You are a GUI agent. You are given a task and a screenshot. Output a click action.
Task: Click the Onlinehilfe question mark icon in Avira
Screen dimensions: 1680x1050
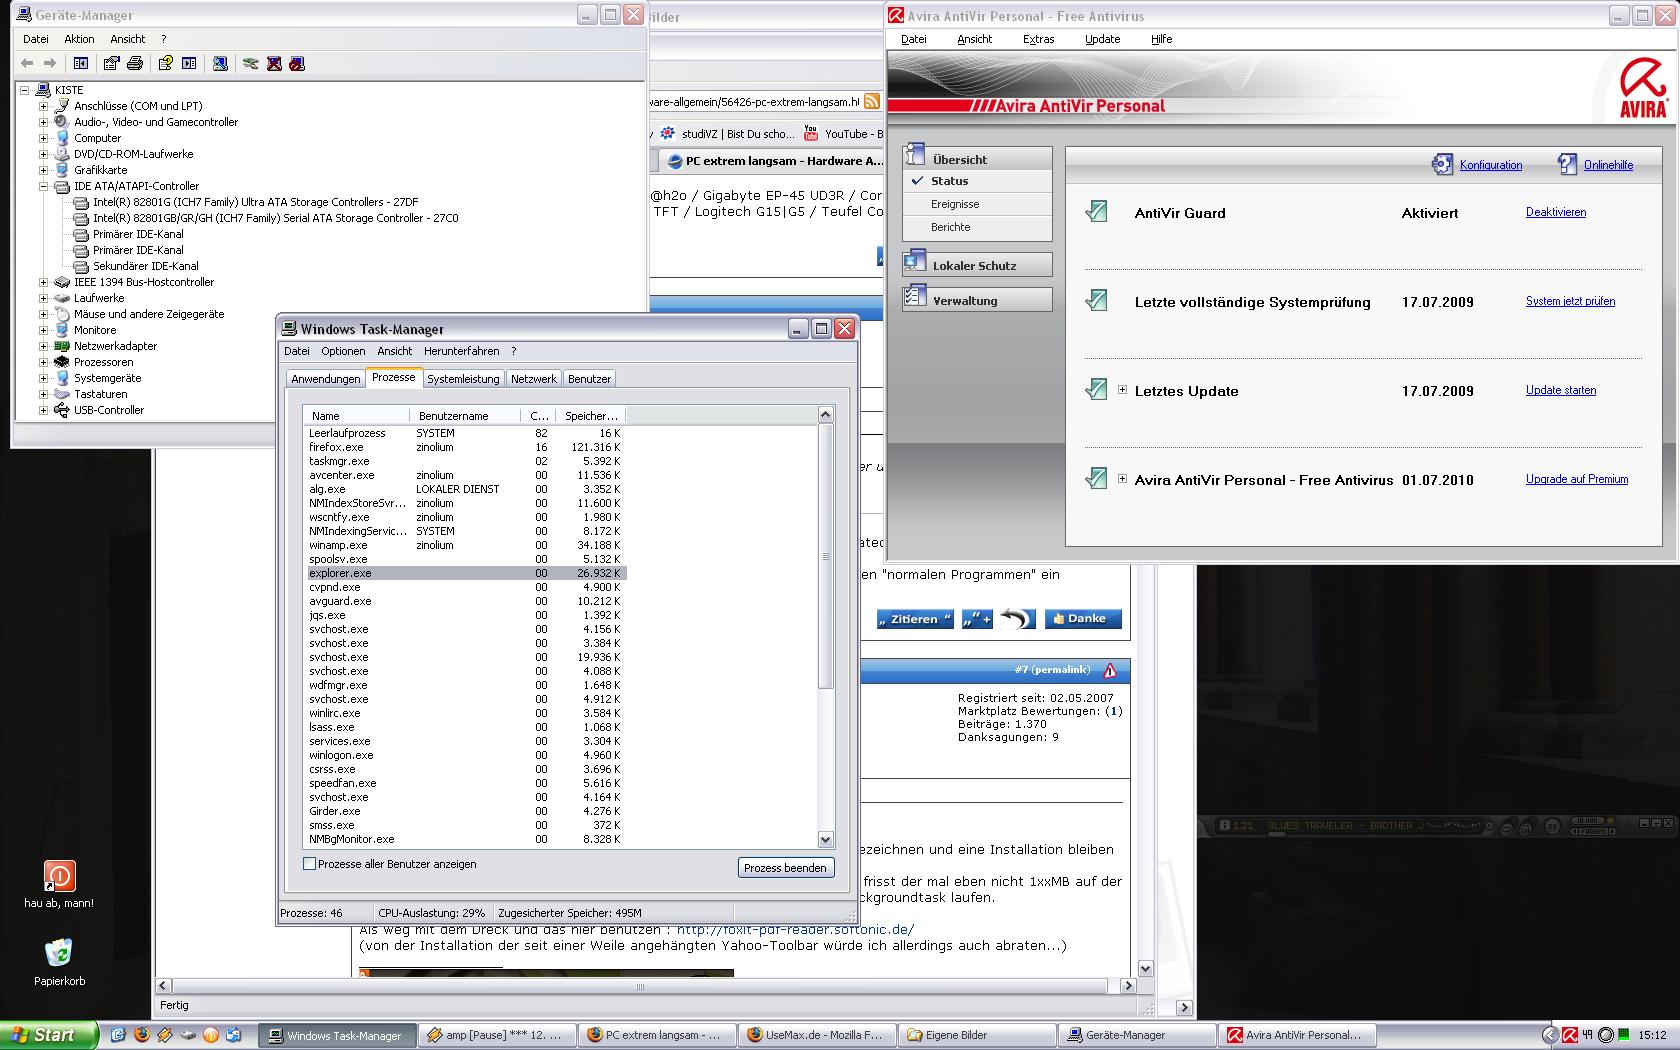pos(1567,164)
